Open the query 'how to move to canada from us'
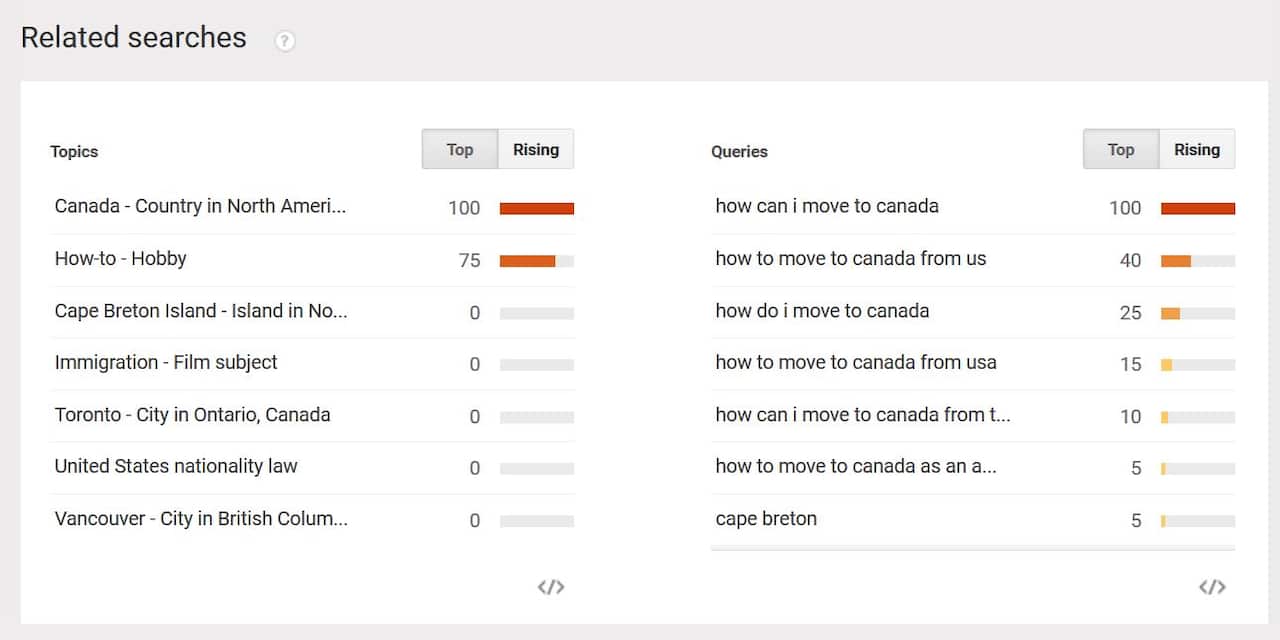This screenshot has height=640, width=1280. [x=850, y=258]
